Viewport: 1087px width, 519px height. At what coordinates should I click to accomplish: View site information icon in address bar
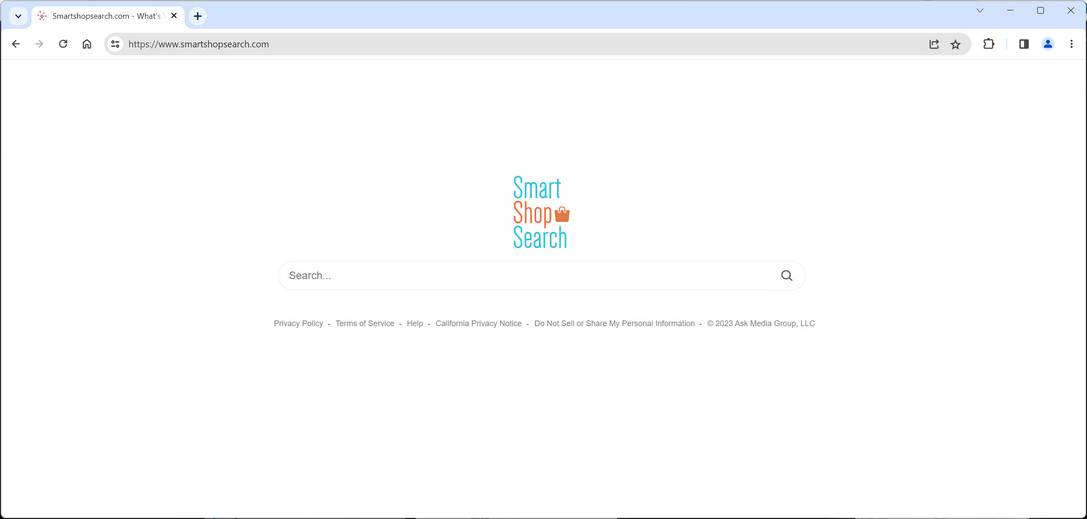click(116, 44)
